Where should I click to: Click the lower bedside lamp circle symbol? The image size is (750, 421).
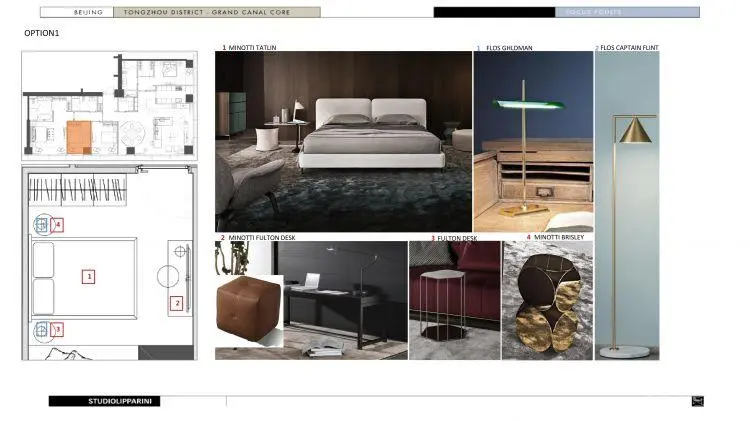pyautogui.click(x=42, y=328)
